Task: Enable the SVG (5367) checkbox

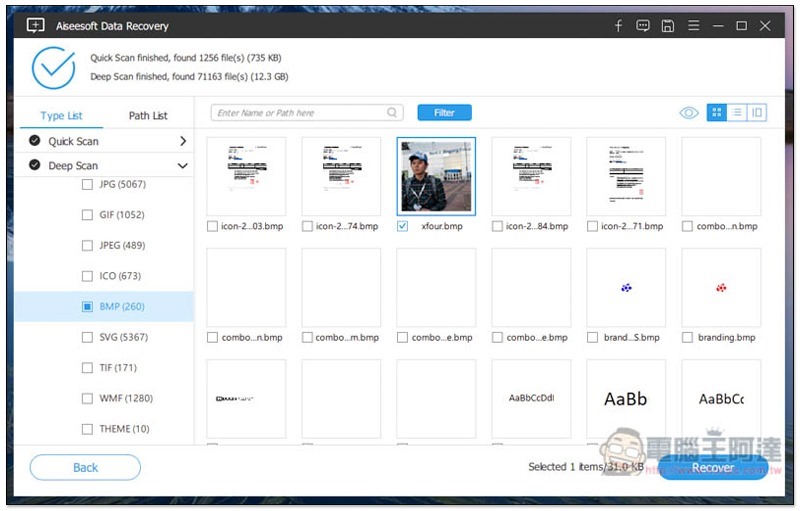Action: tap(87, 338)
